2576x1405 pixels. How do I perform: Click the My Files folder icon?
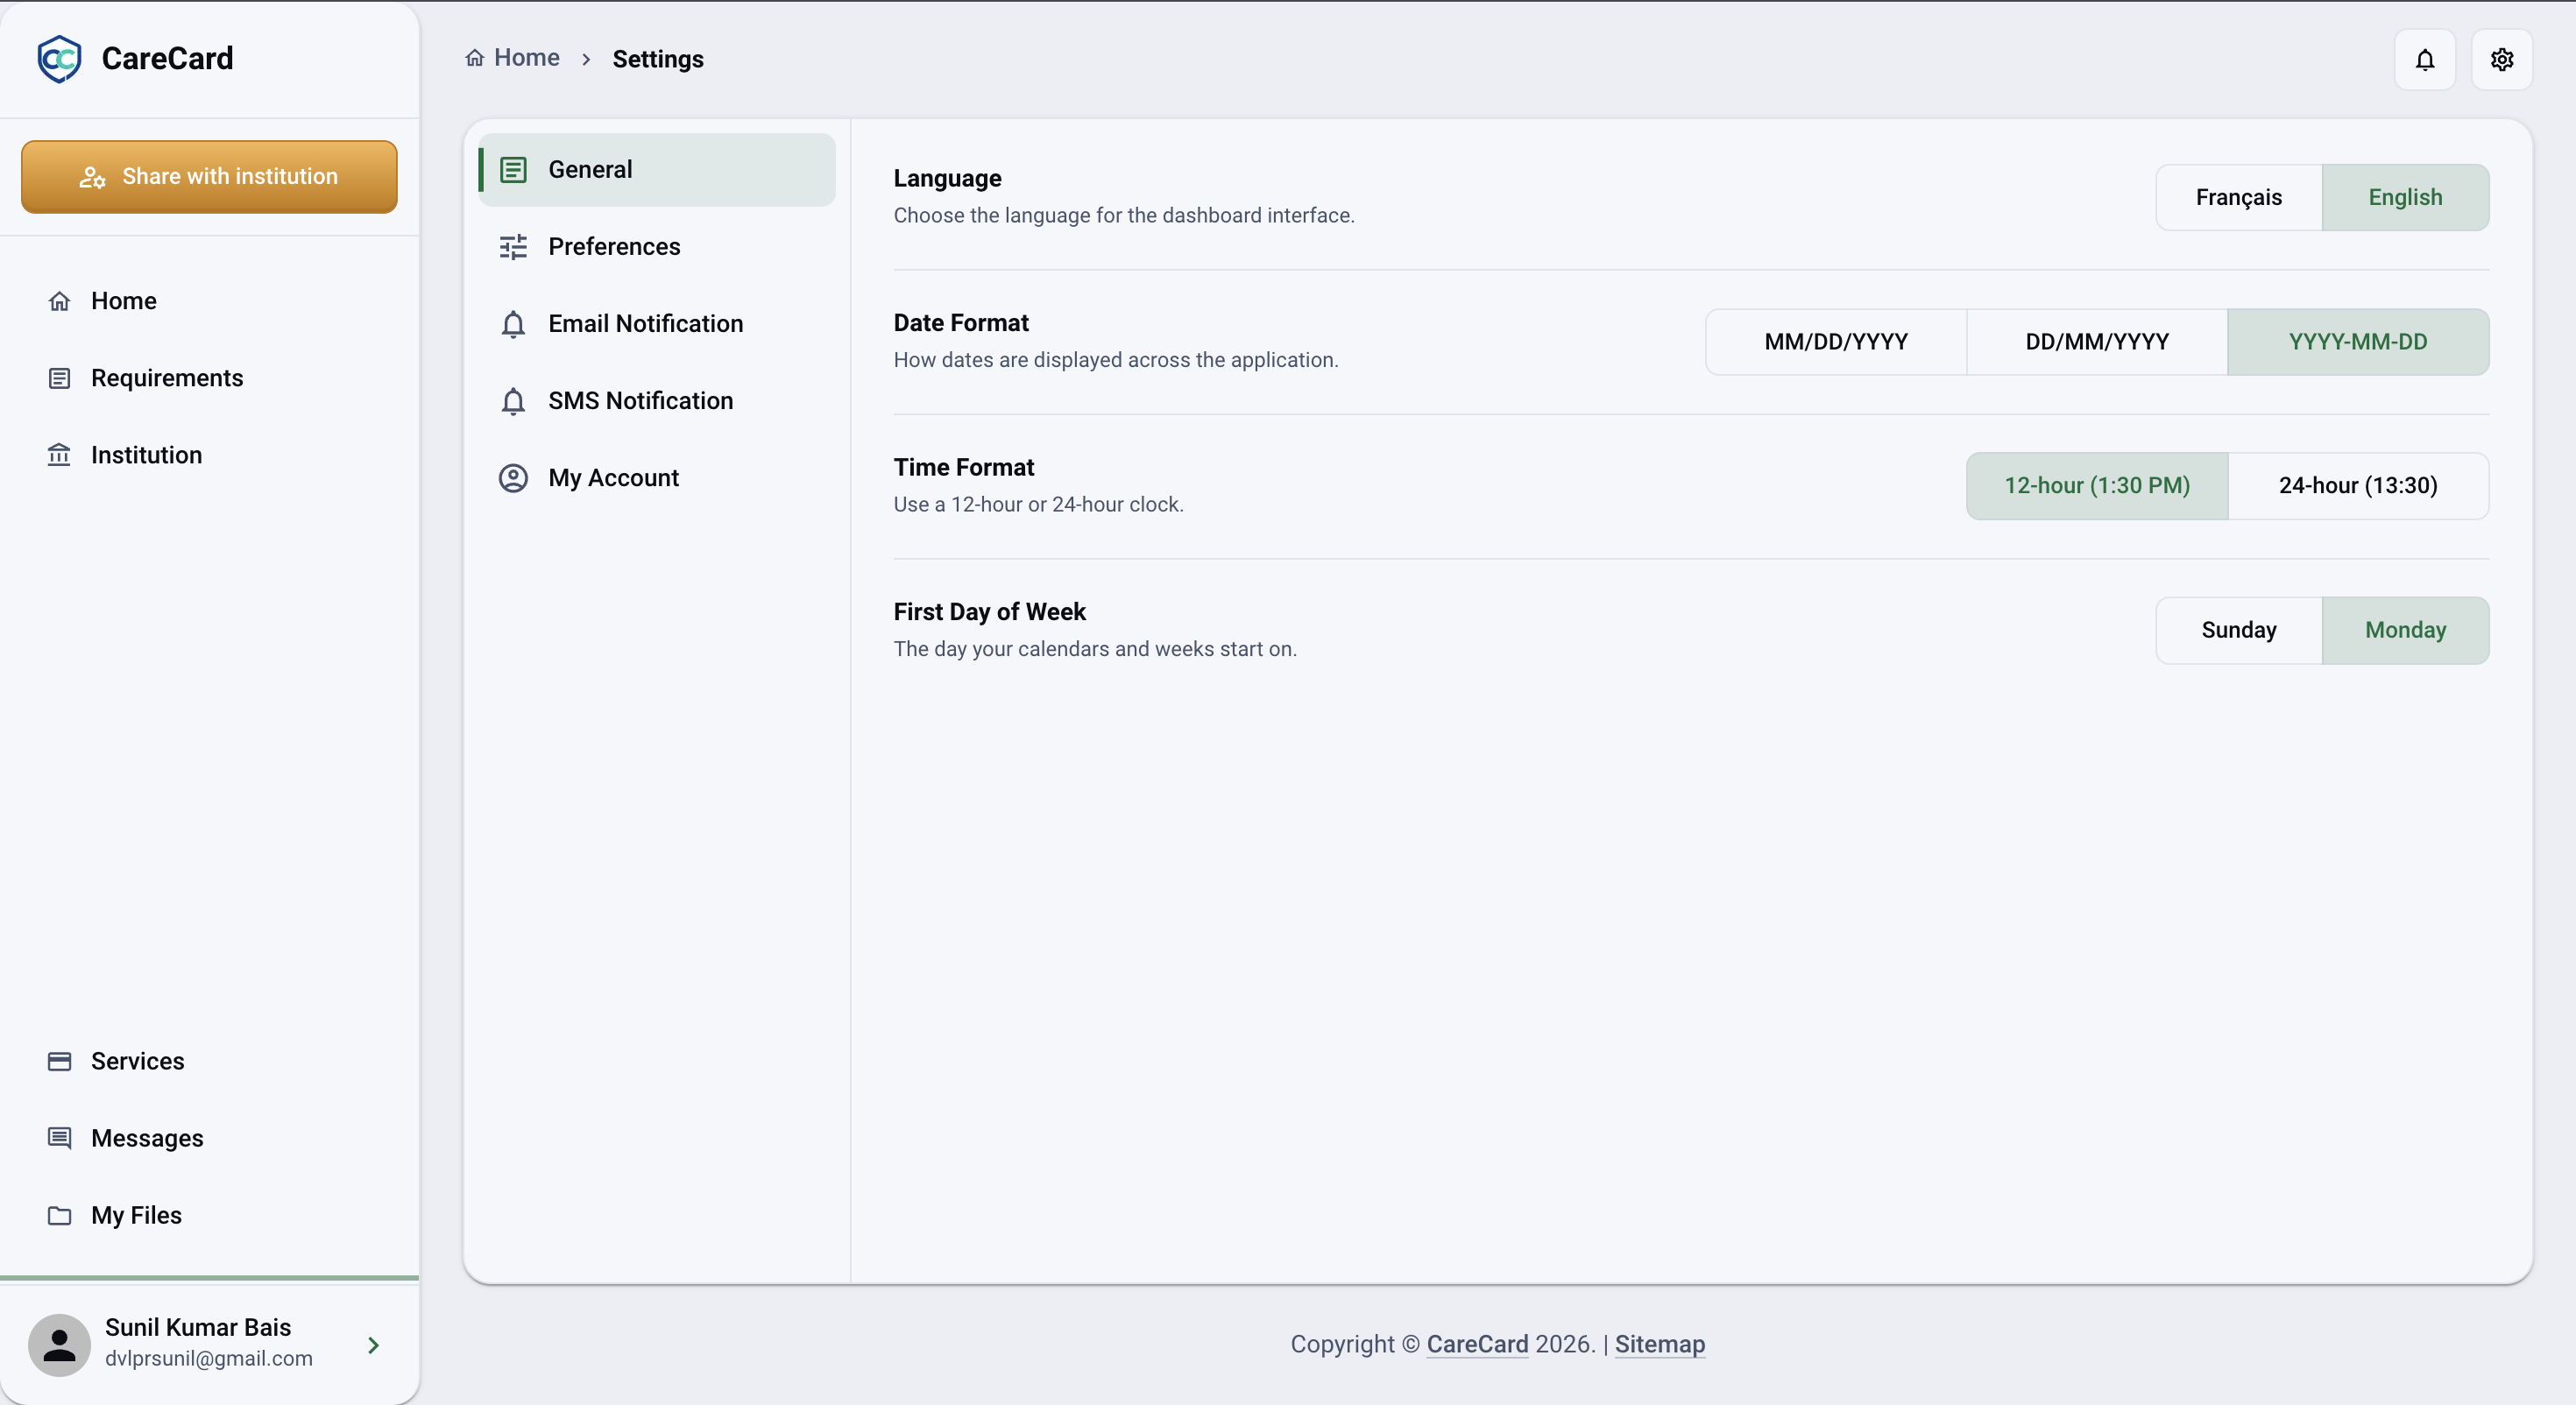point(59,1215)
